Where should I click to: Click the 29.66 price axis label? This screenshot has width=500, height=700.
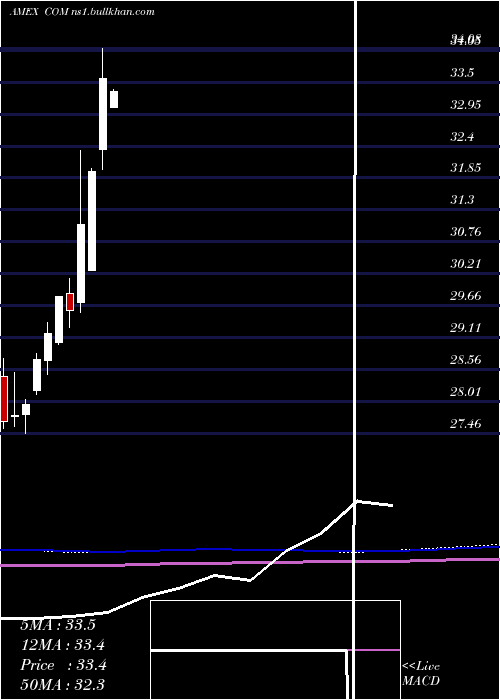(x=465, y=296)
